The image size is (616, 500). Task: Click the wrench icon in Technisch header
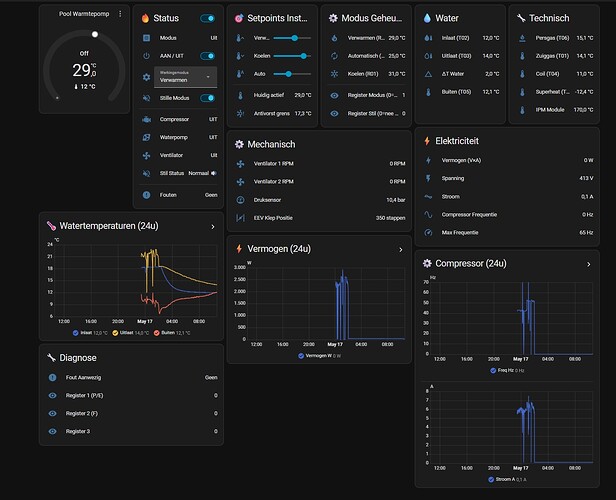[x=521, y=18]
